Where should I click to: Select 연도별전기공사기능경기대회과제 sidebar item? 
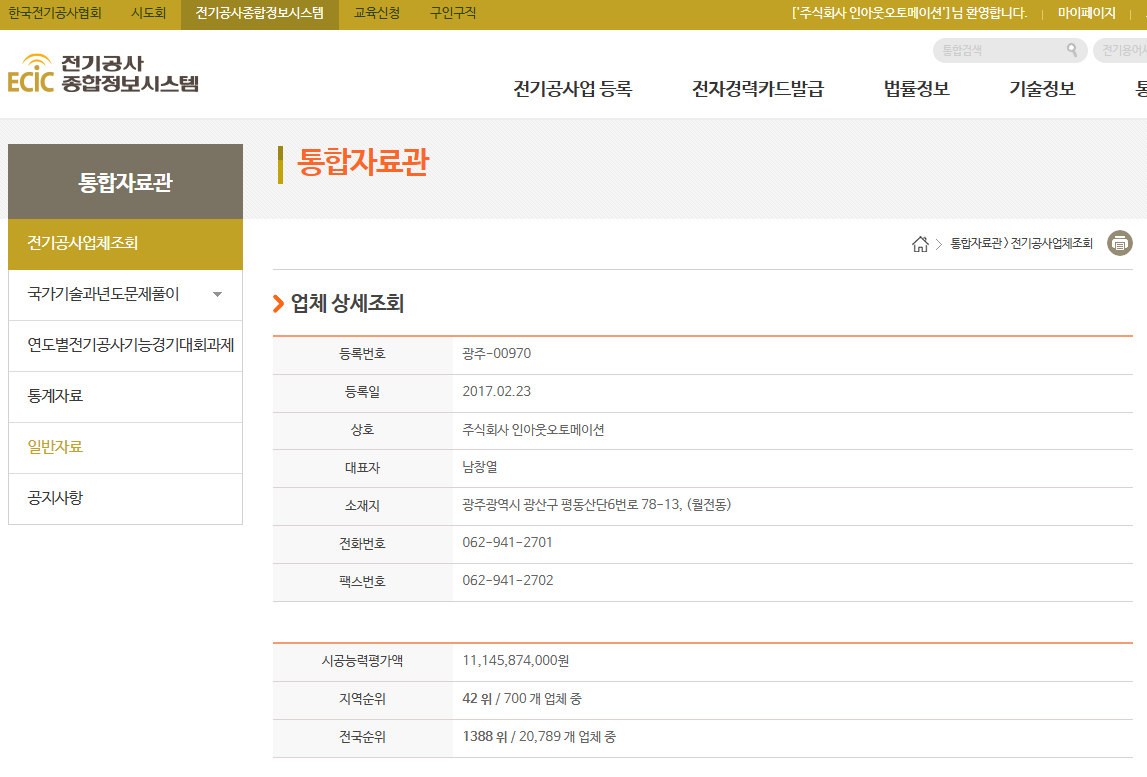point(125,345)
